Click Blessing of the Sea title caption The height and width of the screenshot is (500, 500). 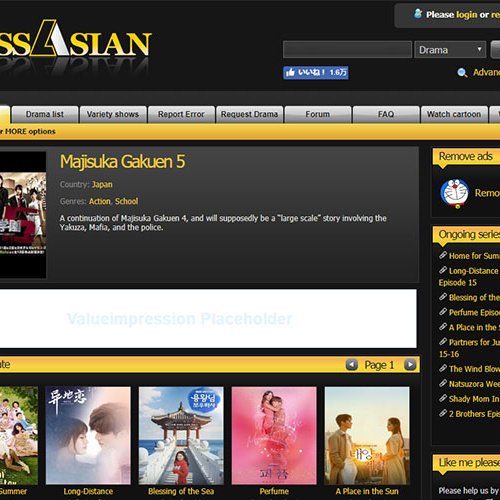pyautogui.click(x=181, y=491)
